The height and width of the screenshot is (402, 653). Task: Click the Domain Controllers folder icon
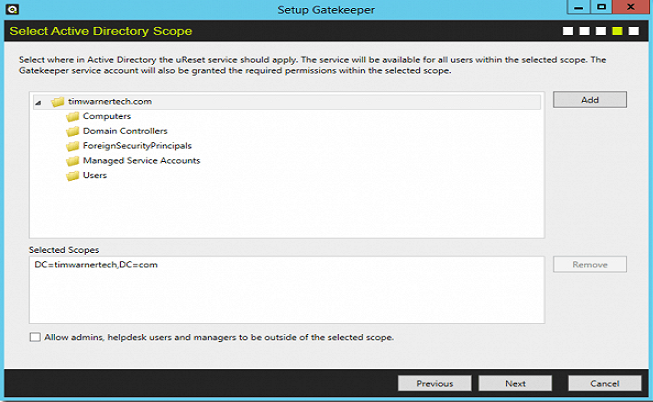click(x=72, y=131)
